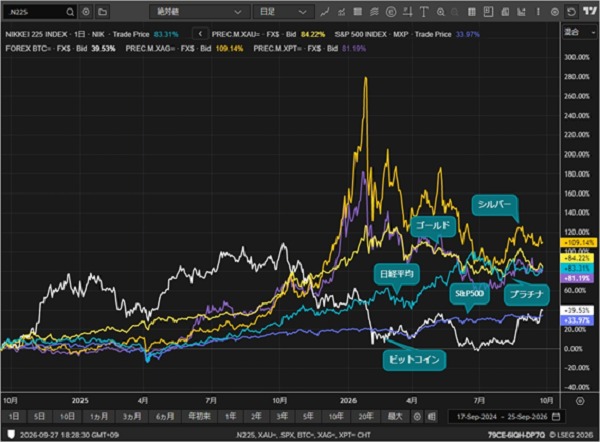This screenshot has width=600, height=442.
Task: Select the 10日 range button
Action: point(67,416)
